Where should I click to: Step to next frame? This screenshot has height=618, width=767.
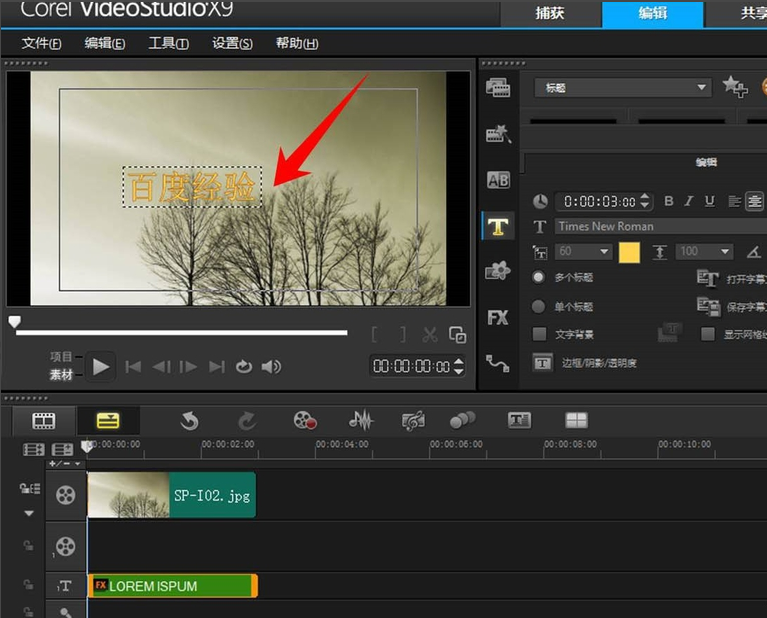[188, 366]
